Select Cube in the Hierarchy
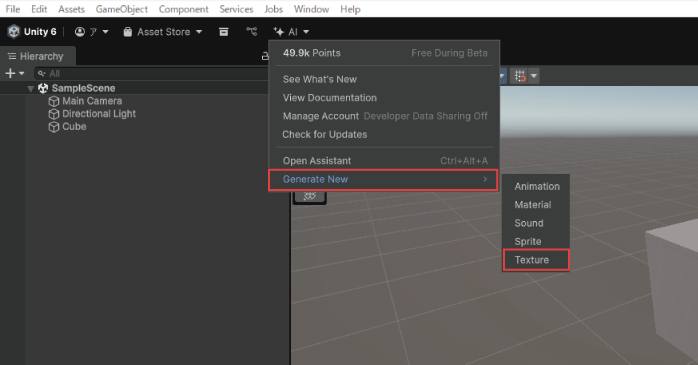This screenshot has width=698, height=365. pyautogui.click(x=74, y=126)
